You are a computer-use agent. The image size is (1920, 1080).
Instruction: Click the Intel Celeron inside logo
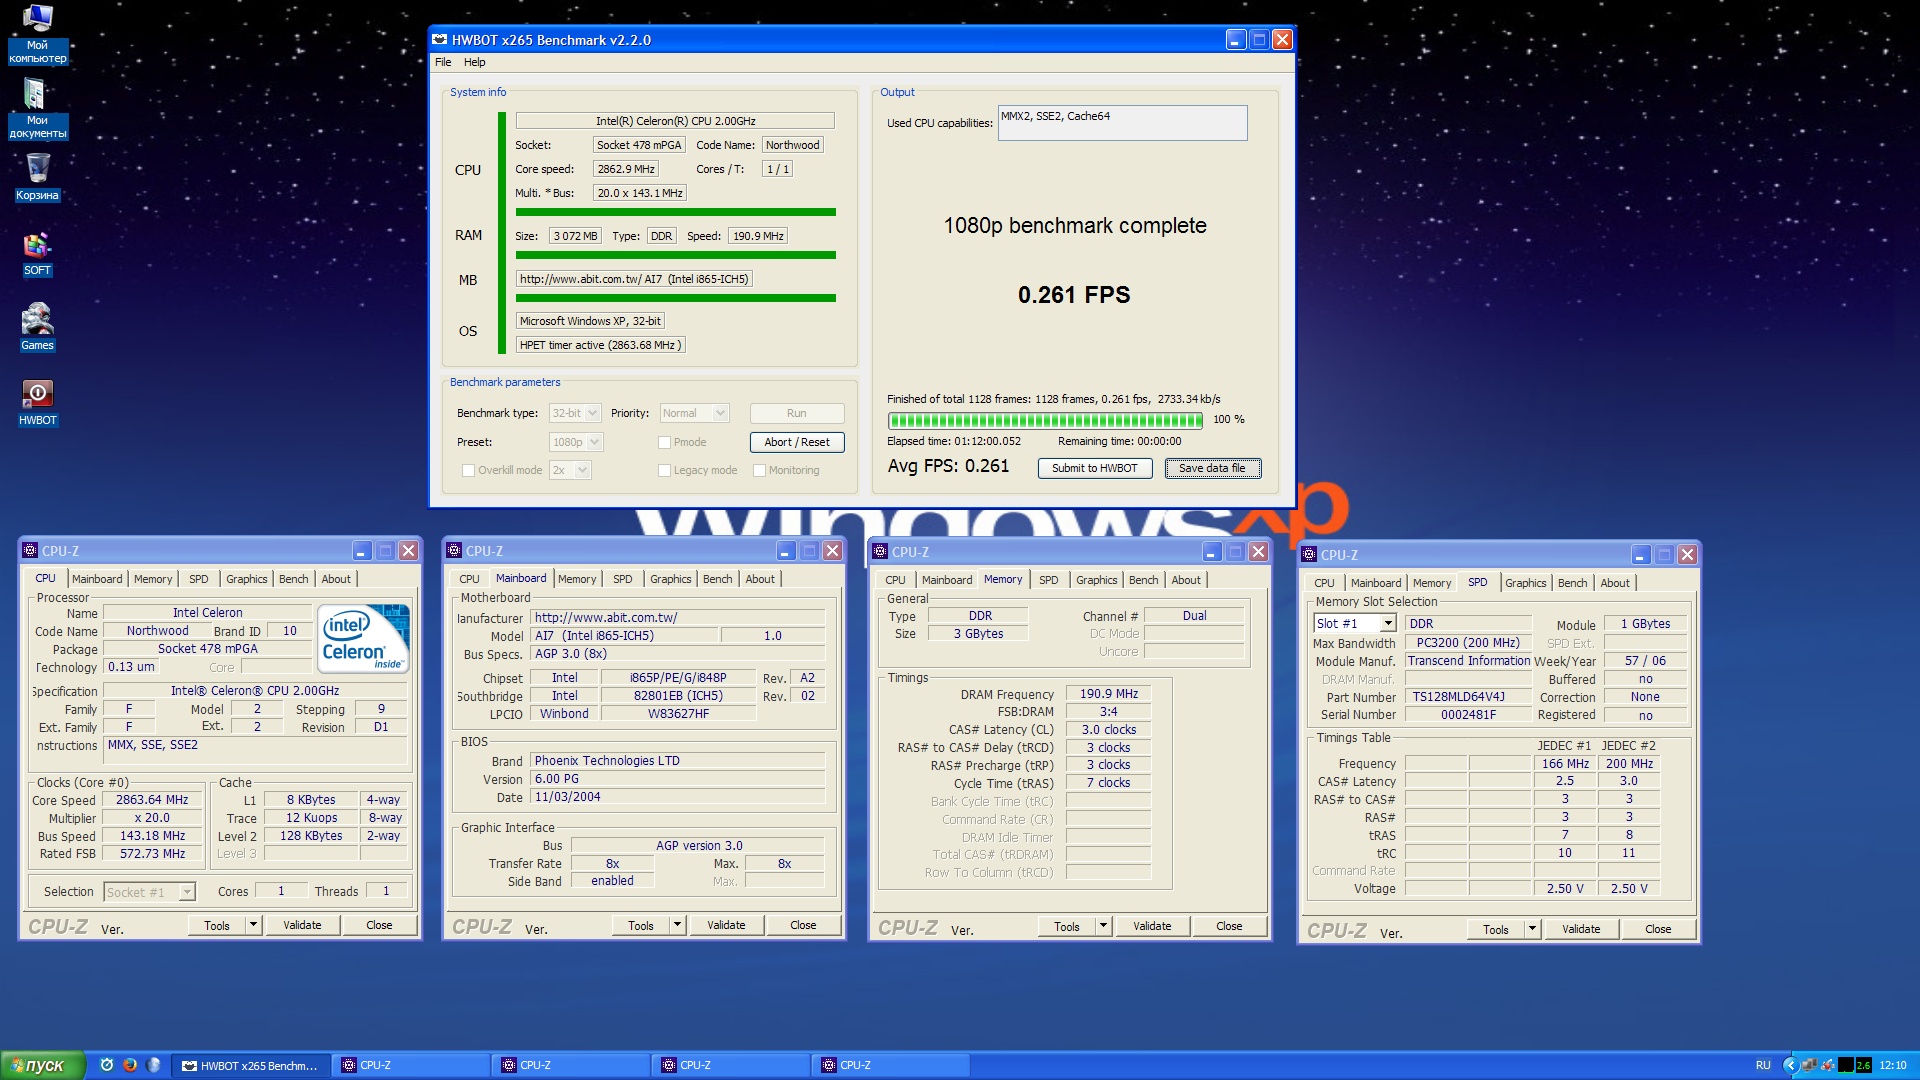[363, 638]
